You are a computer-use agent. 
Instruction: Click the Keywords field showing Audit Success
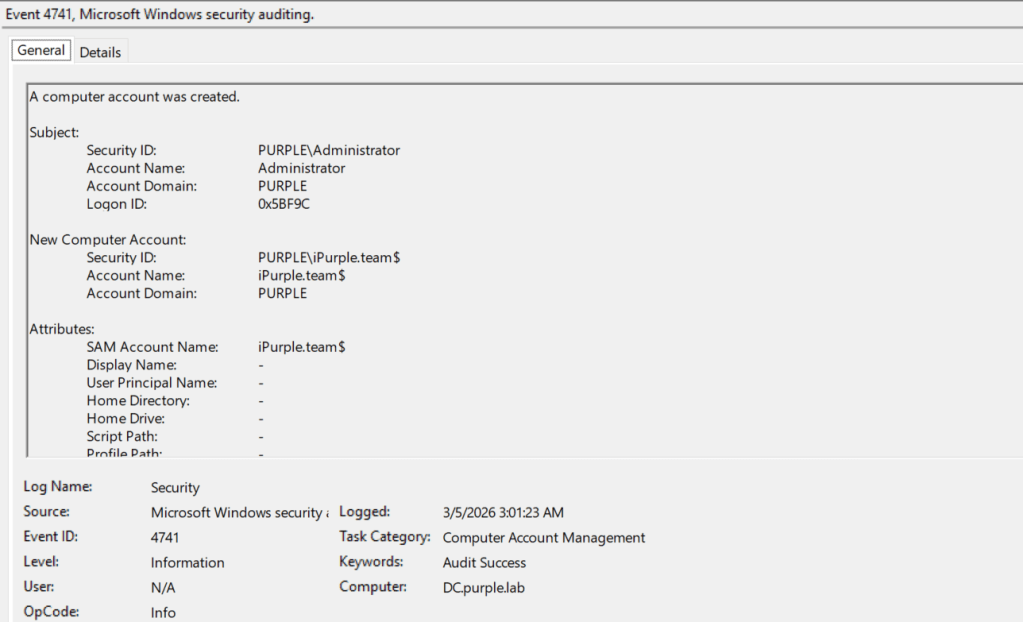pyautogui.click(x=484, y=563)
